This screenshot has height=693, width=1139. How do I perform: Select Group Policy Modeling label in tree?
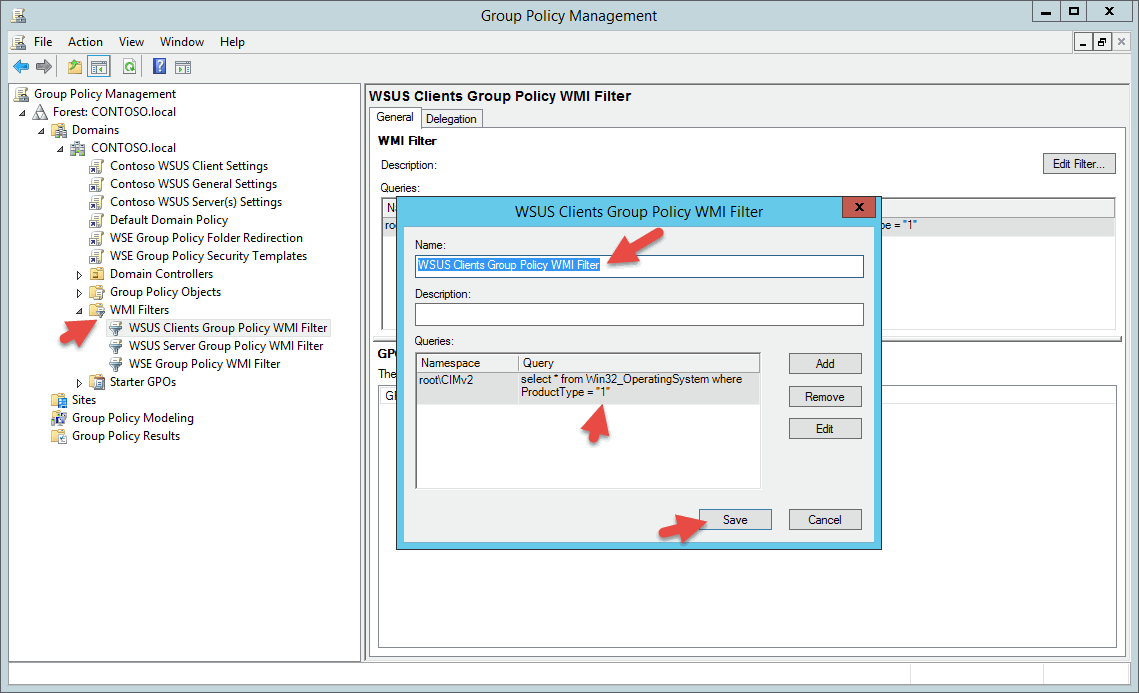[x=133, y=418]
